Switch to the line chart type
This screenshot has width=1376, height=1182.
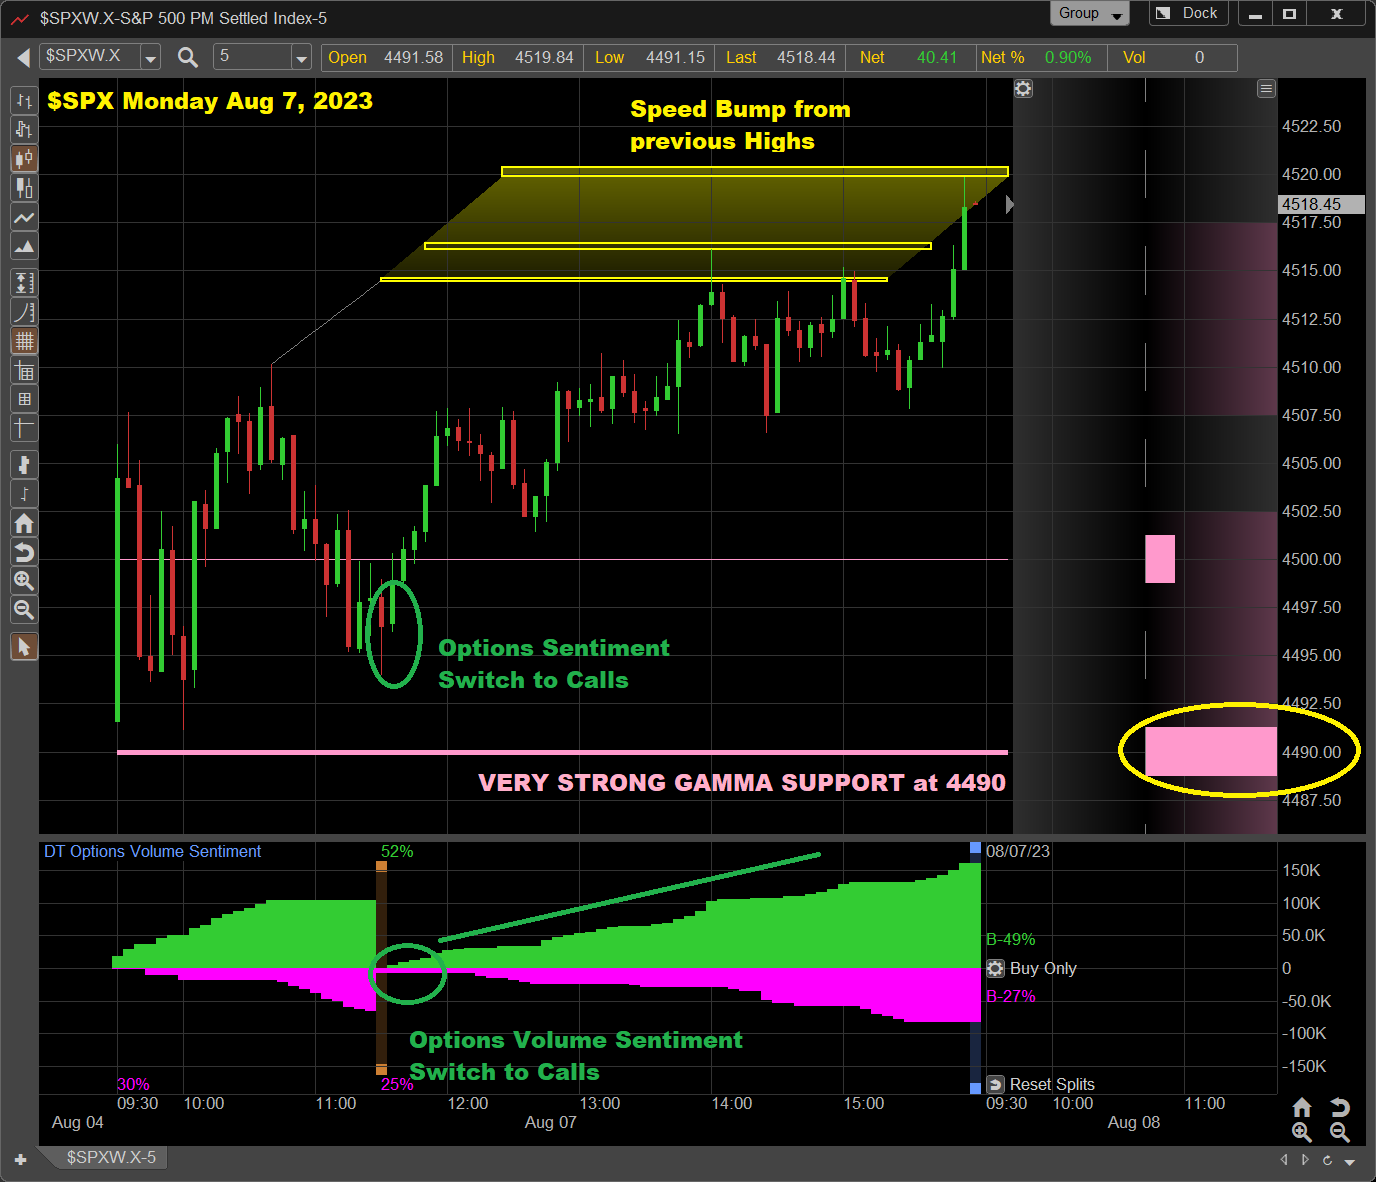click(x=24, y=217)
